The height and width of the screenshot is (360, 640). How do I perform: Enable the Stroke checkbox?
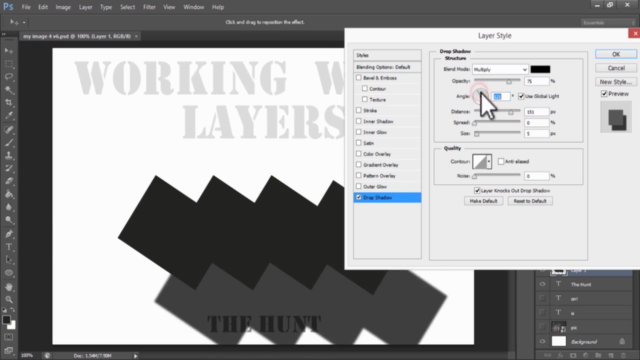pyautogui.click(x=358, y=110)
